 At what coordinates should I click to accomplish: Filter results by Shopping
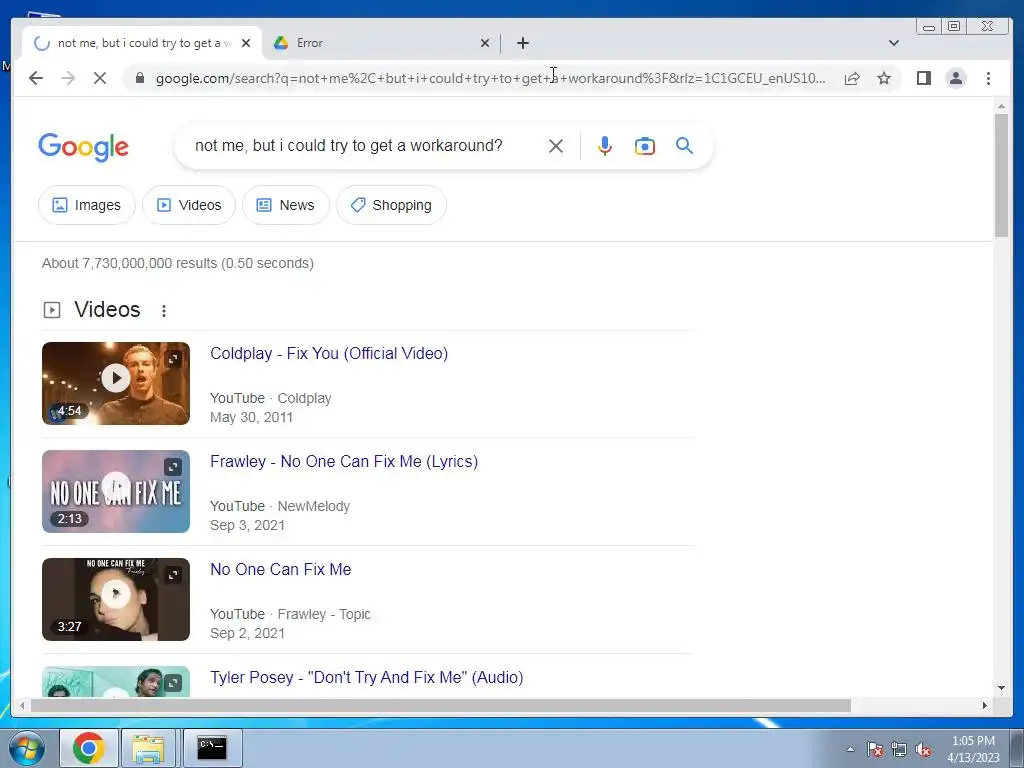[x=391, y=205]
